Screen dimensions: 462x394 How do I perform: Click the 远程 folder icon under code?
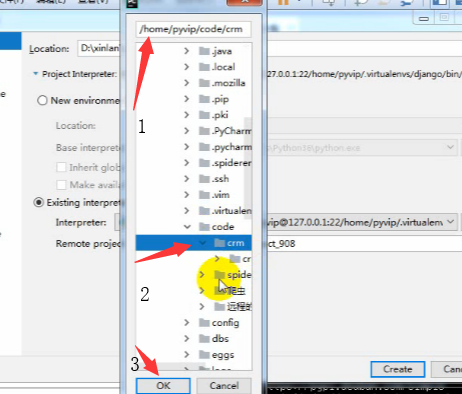click(x=219, y=307)
